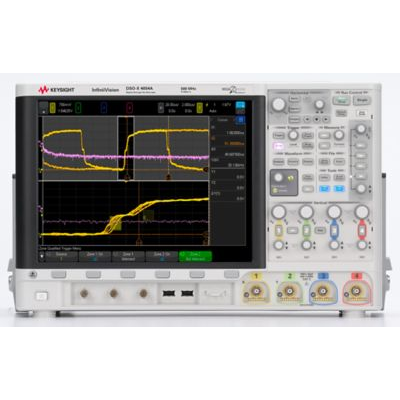Tap channel 1 yellow indicator on screen
Viewport: 400px width, 400px height.
(53, 107)
